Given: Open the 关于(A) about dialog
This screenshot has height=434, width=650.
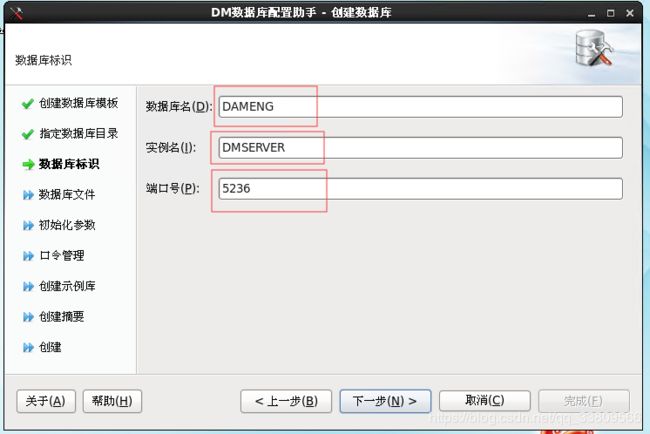Looking at the screenshot, I should pyautogui.click(x=46, y=401).
